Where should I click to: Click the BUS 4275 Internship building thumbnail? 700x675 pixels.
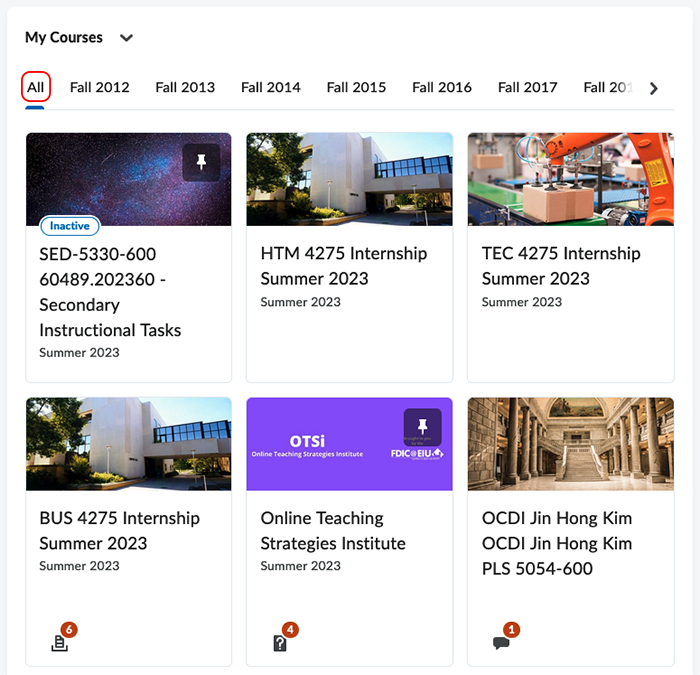(x=128, y=444)
